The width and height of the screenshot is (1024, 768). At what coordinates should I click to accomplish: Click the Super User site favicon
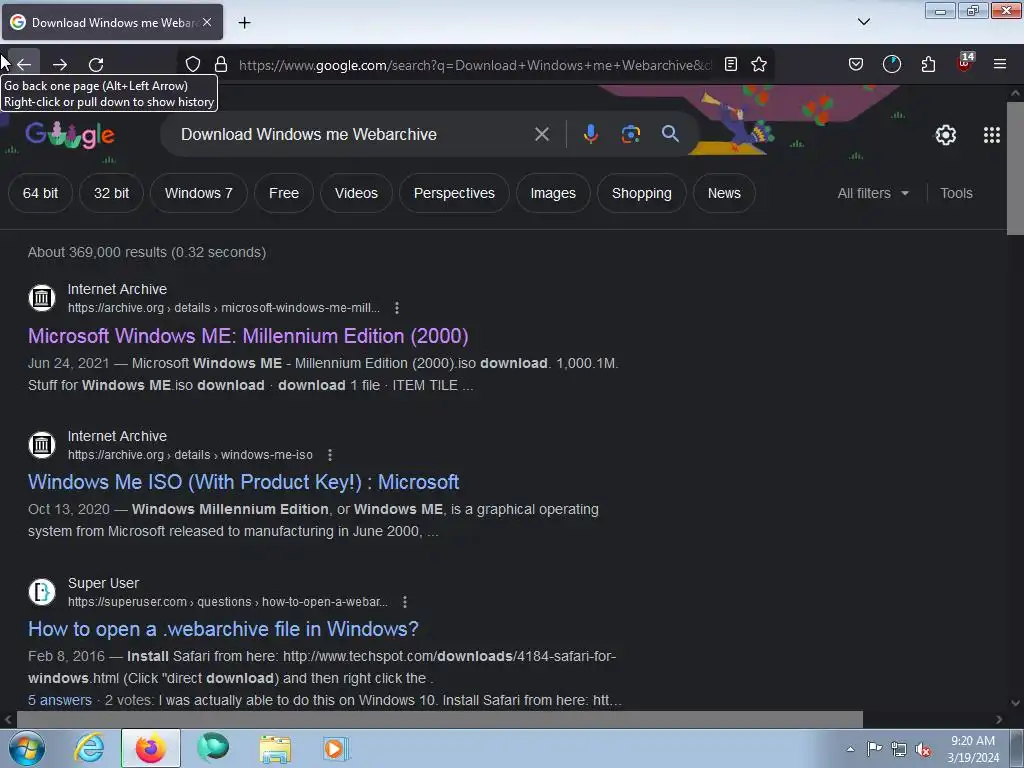tap(42, 592)
